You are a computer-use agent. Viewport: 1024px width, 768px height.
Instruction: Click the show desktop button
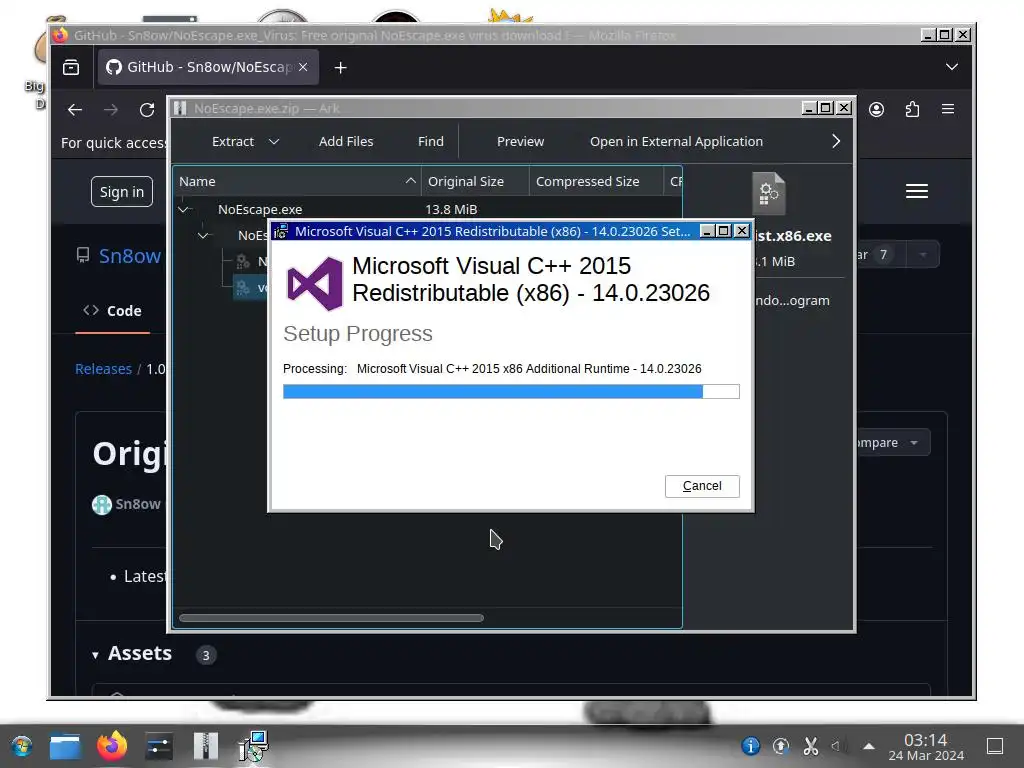995,746
